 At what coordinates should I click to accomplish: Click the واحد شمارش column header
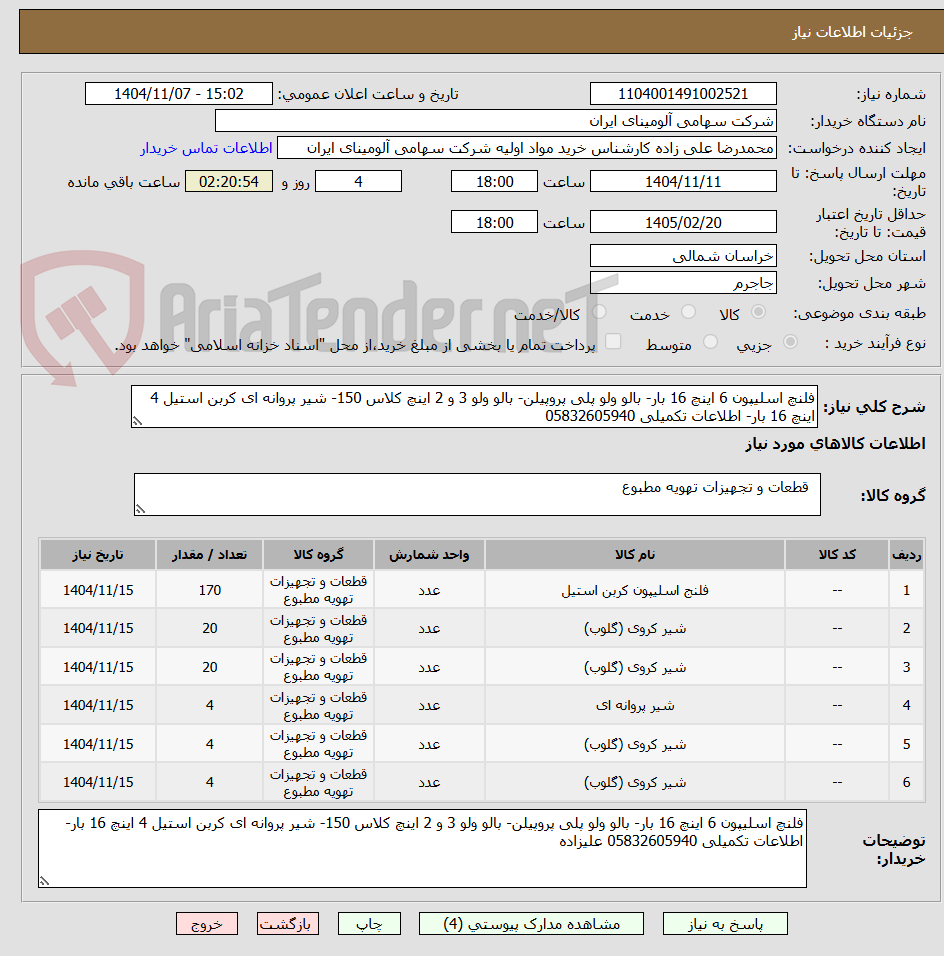point(429,554)
